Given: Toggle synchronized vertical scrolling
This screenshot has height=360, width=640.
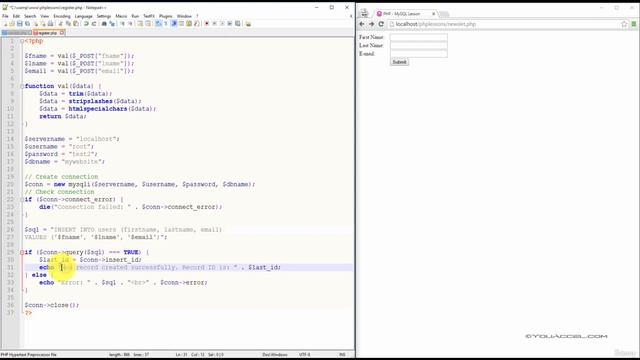Looking at the screenshot, I should [x=140, y=24].
